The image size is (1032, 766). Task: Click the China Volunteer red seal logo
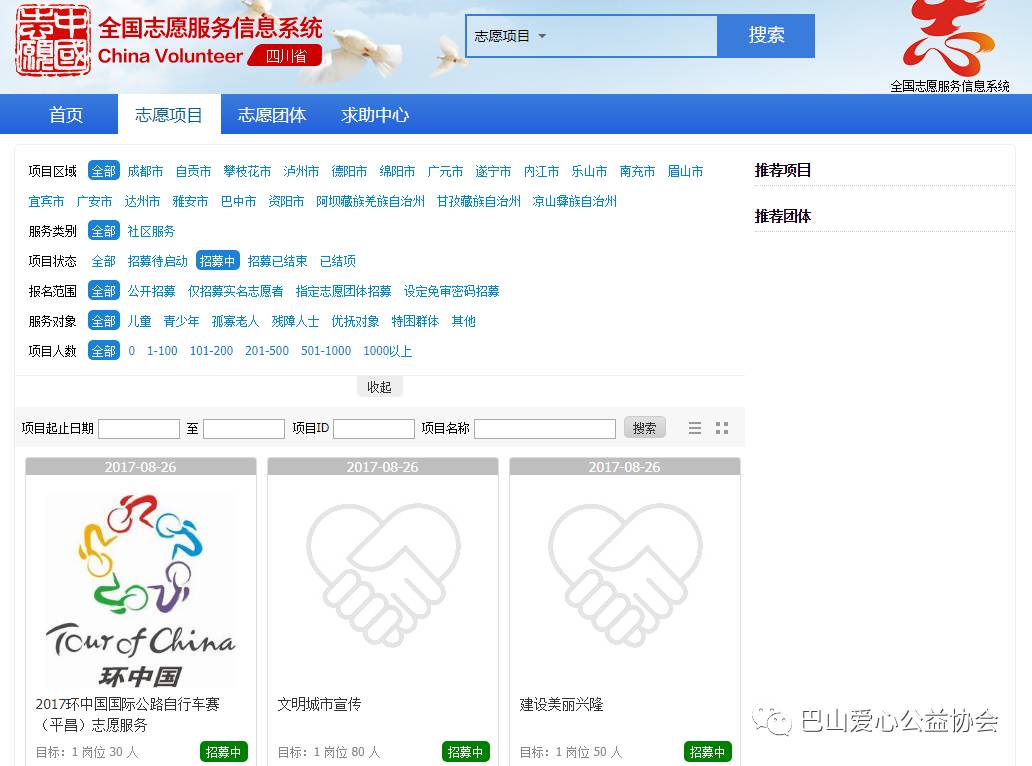point(53,40)
